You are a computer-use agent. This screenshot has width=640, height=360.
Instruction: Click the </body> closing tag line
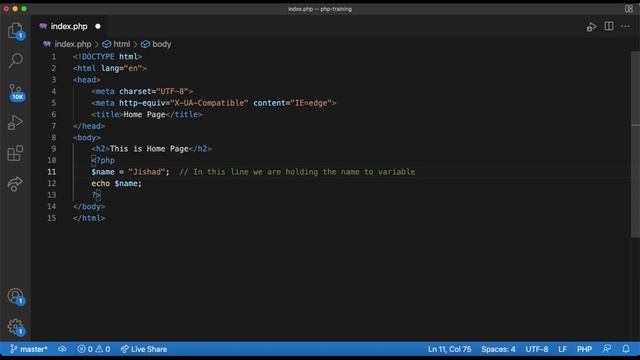[89, 207]
